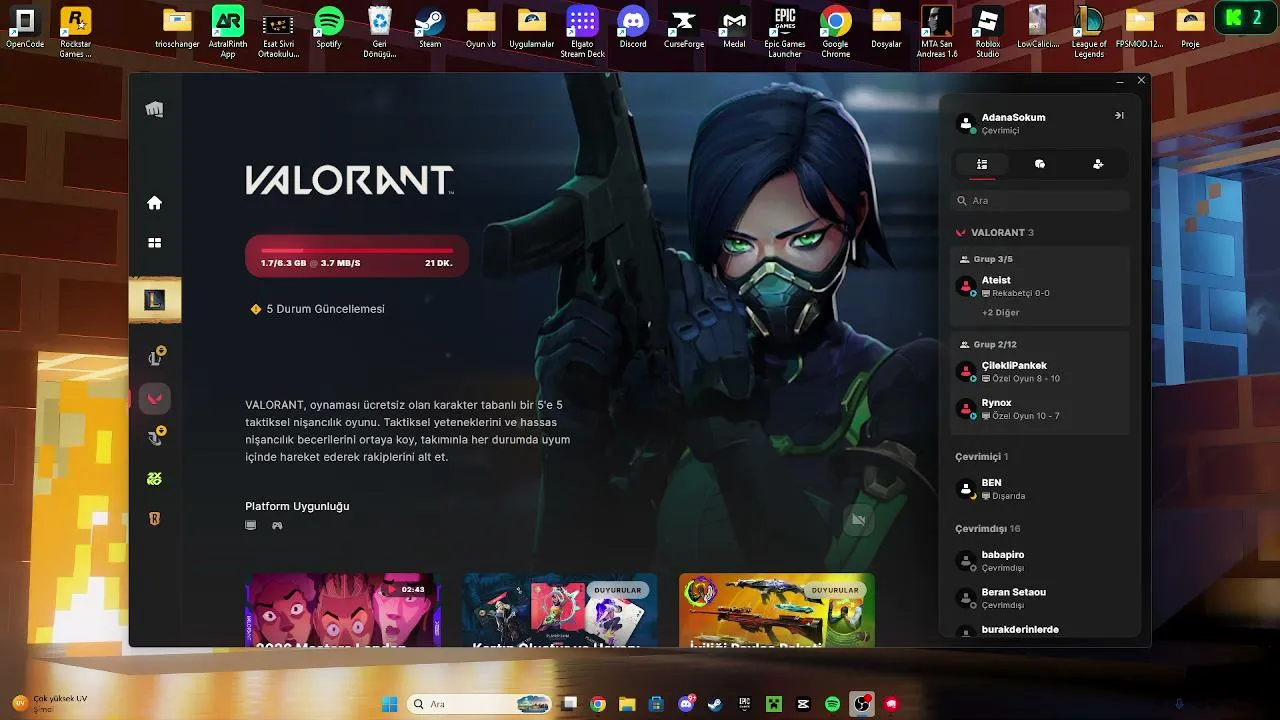Open Epic Games Launcher desktop shortcut
The height and width of the screenshot is (720, 1280).
[785, 32]
